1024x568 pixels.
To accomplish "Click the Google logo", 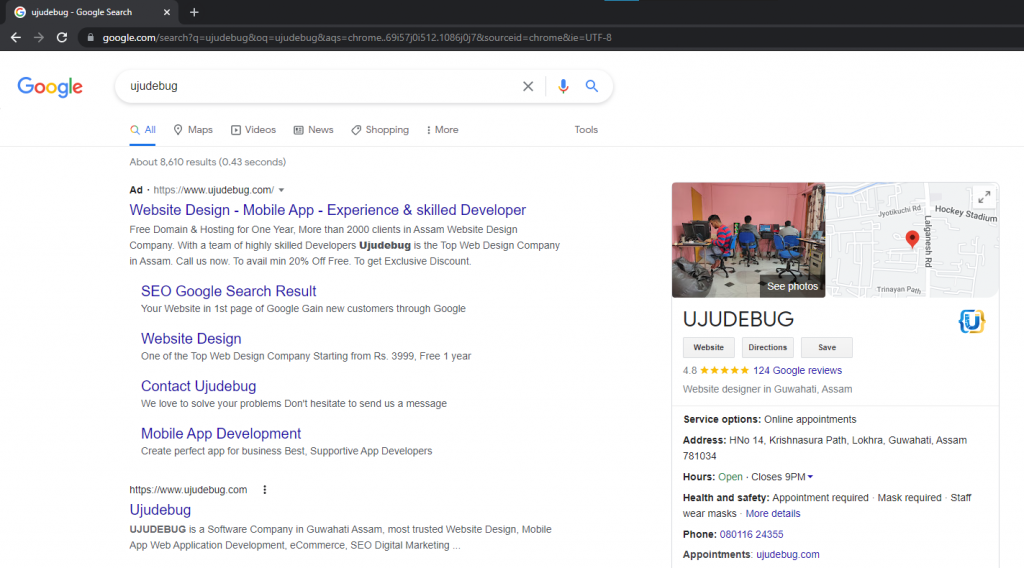I will pos(50,86).
